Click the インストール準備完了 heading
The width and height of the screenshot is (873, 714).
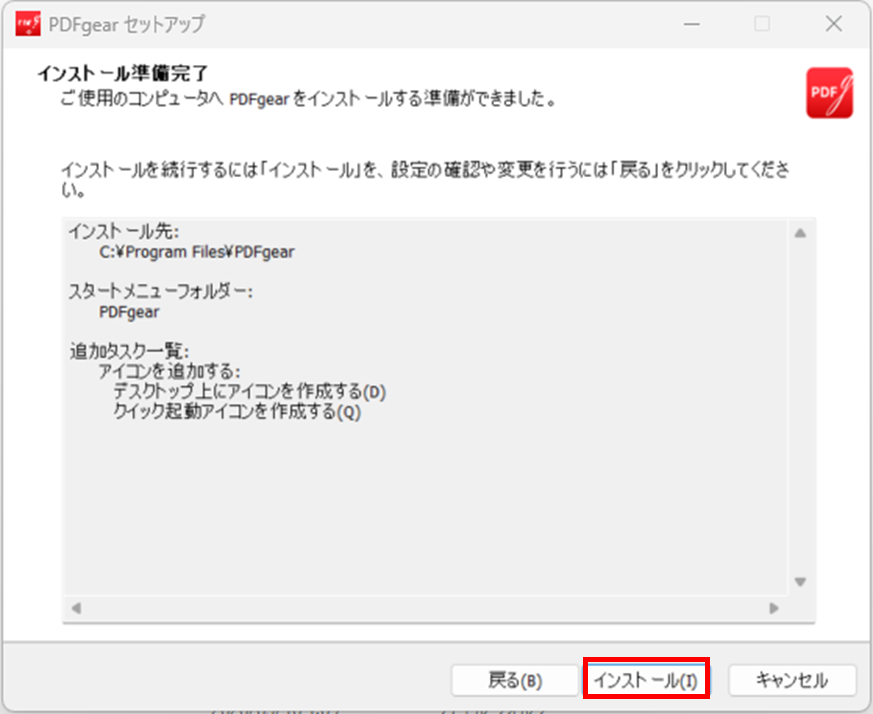pyautogui.click(x=122, y=73)
